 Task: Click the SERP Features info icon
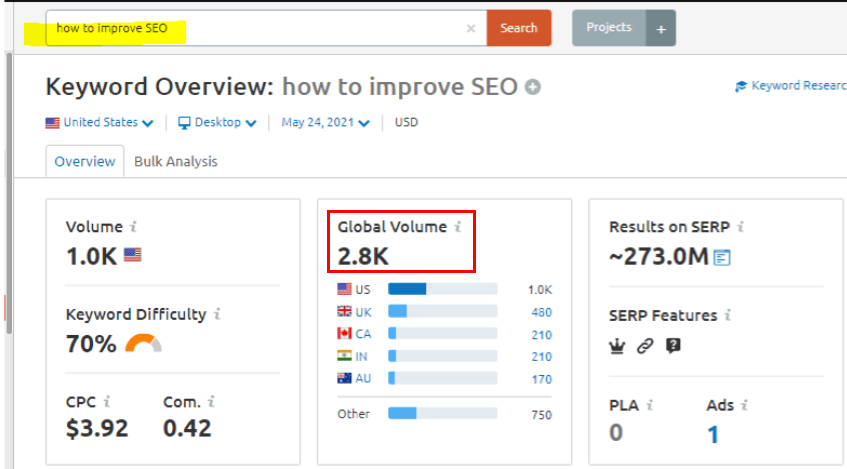coord(728,315)
